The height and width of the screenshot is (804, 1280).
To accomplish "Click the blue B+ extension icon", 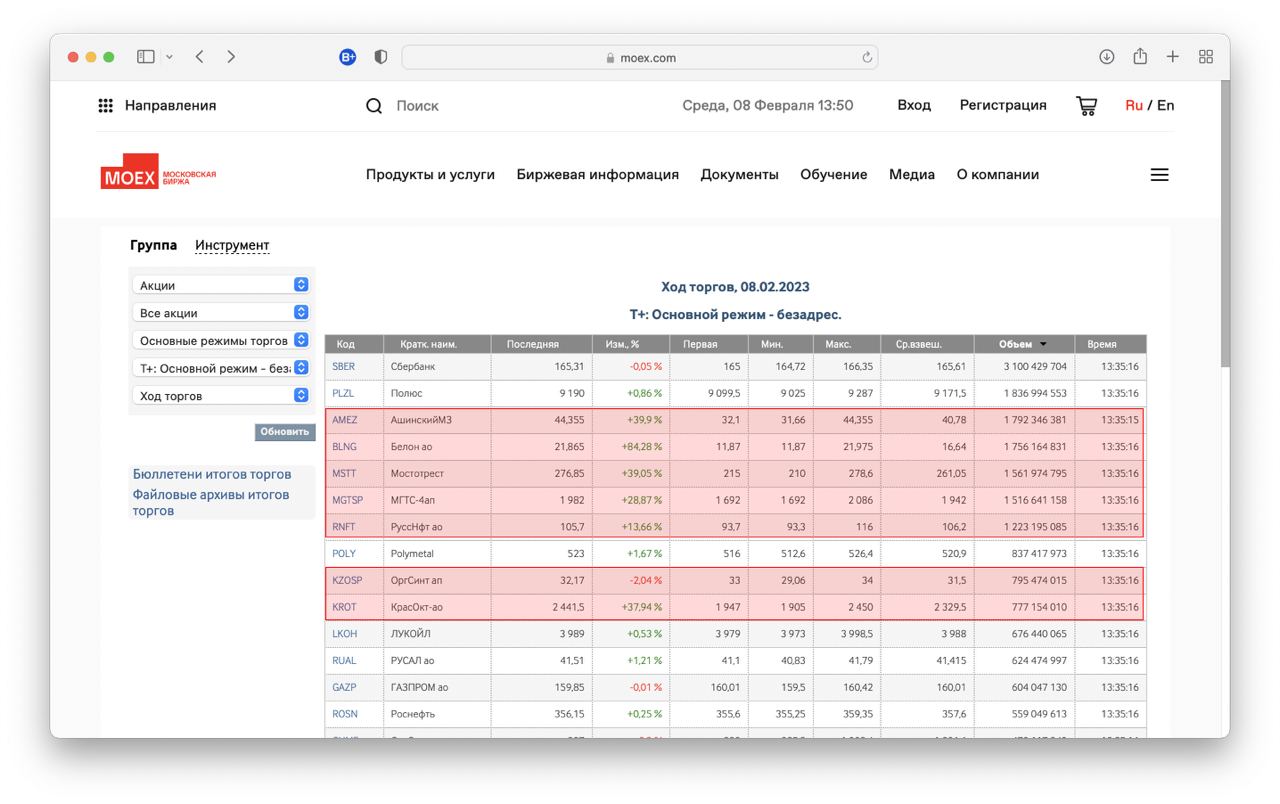I will pos(348,57).
